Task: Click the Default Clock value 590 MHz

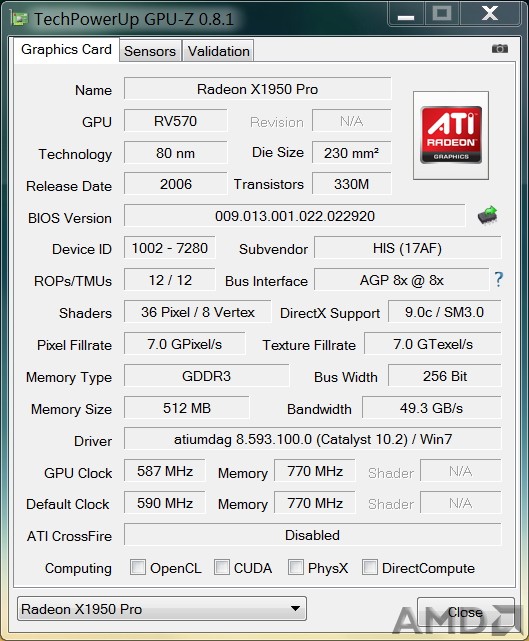Action: (x=165, y=503)
